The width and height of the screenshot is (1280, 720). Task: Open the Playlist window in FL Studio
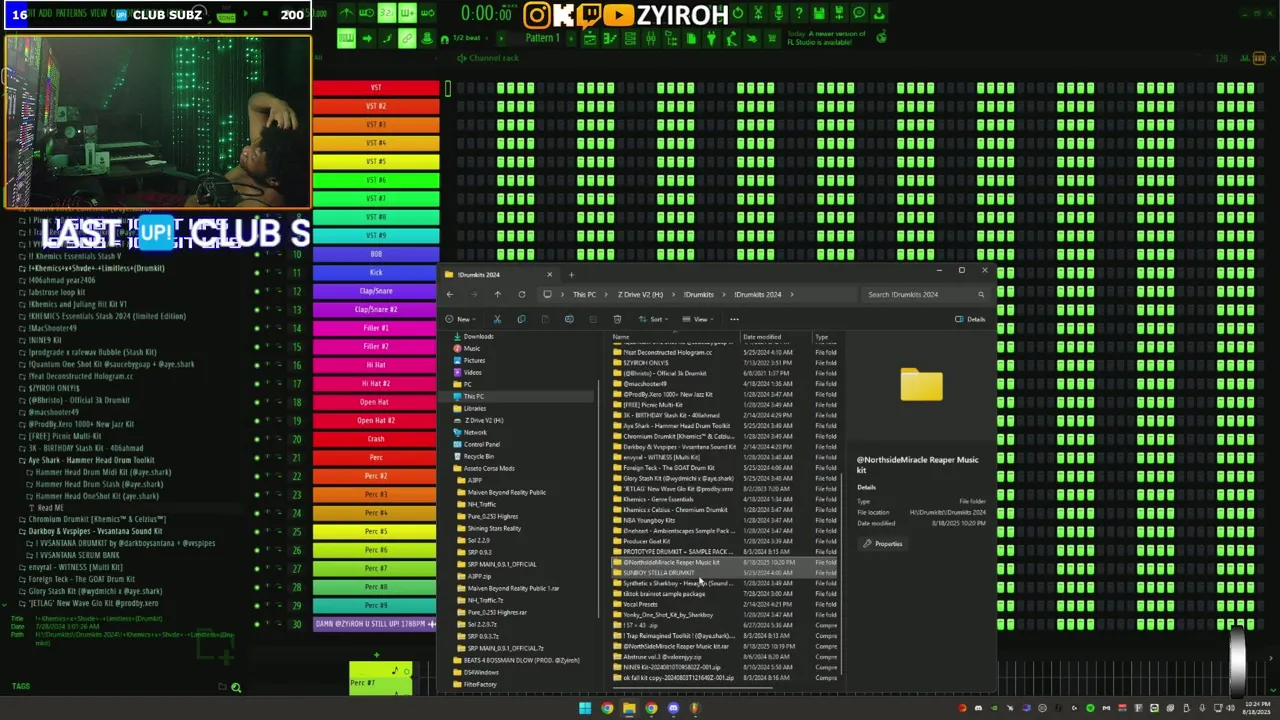pos(590,38)
